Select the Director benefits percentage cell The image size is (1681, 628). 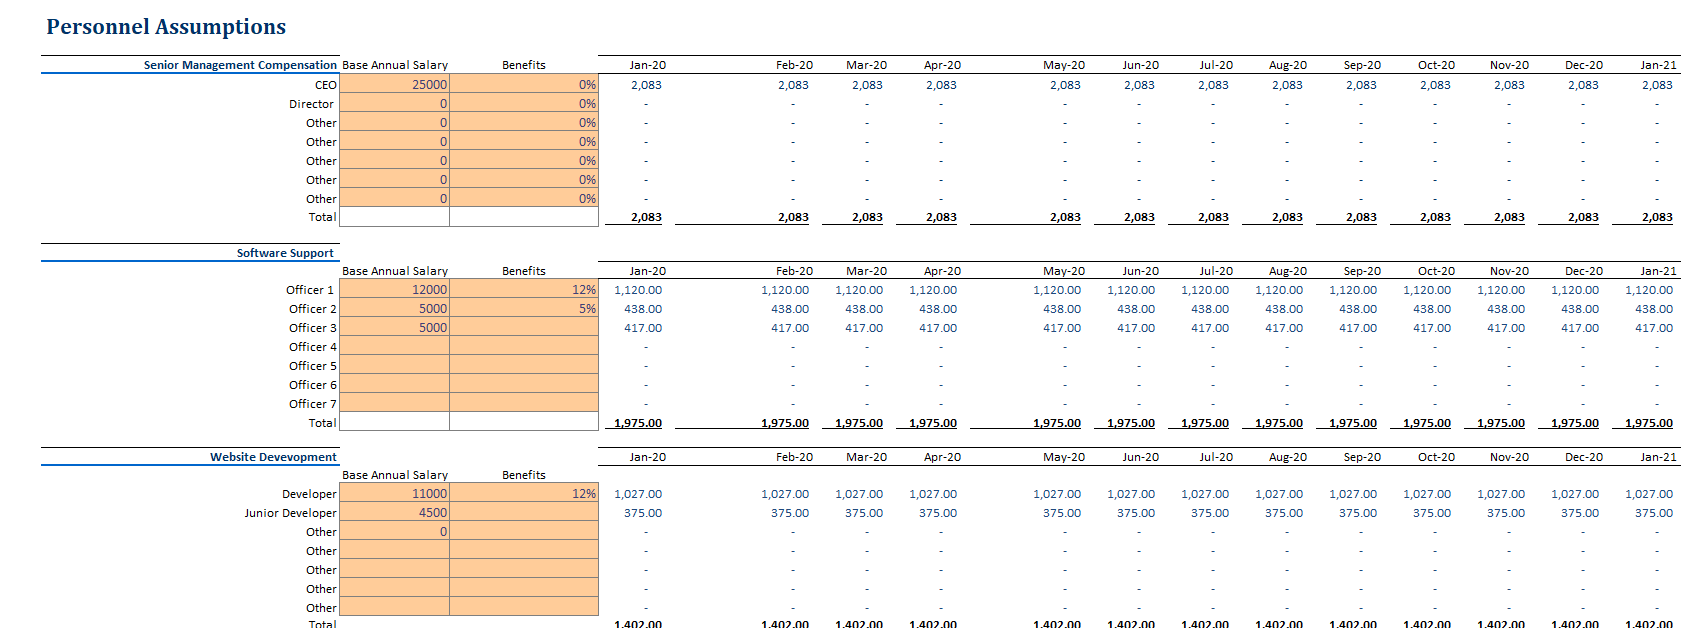point(524,104)
